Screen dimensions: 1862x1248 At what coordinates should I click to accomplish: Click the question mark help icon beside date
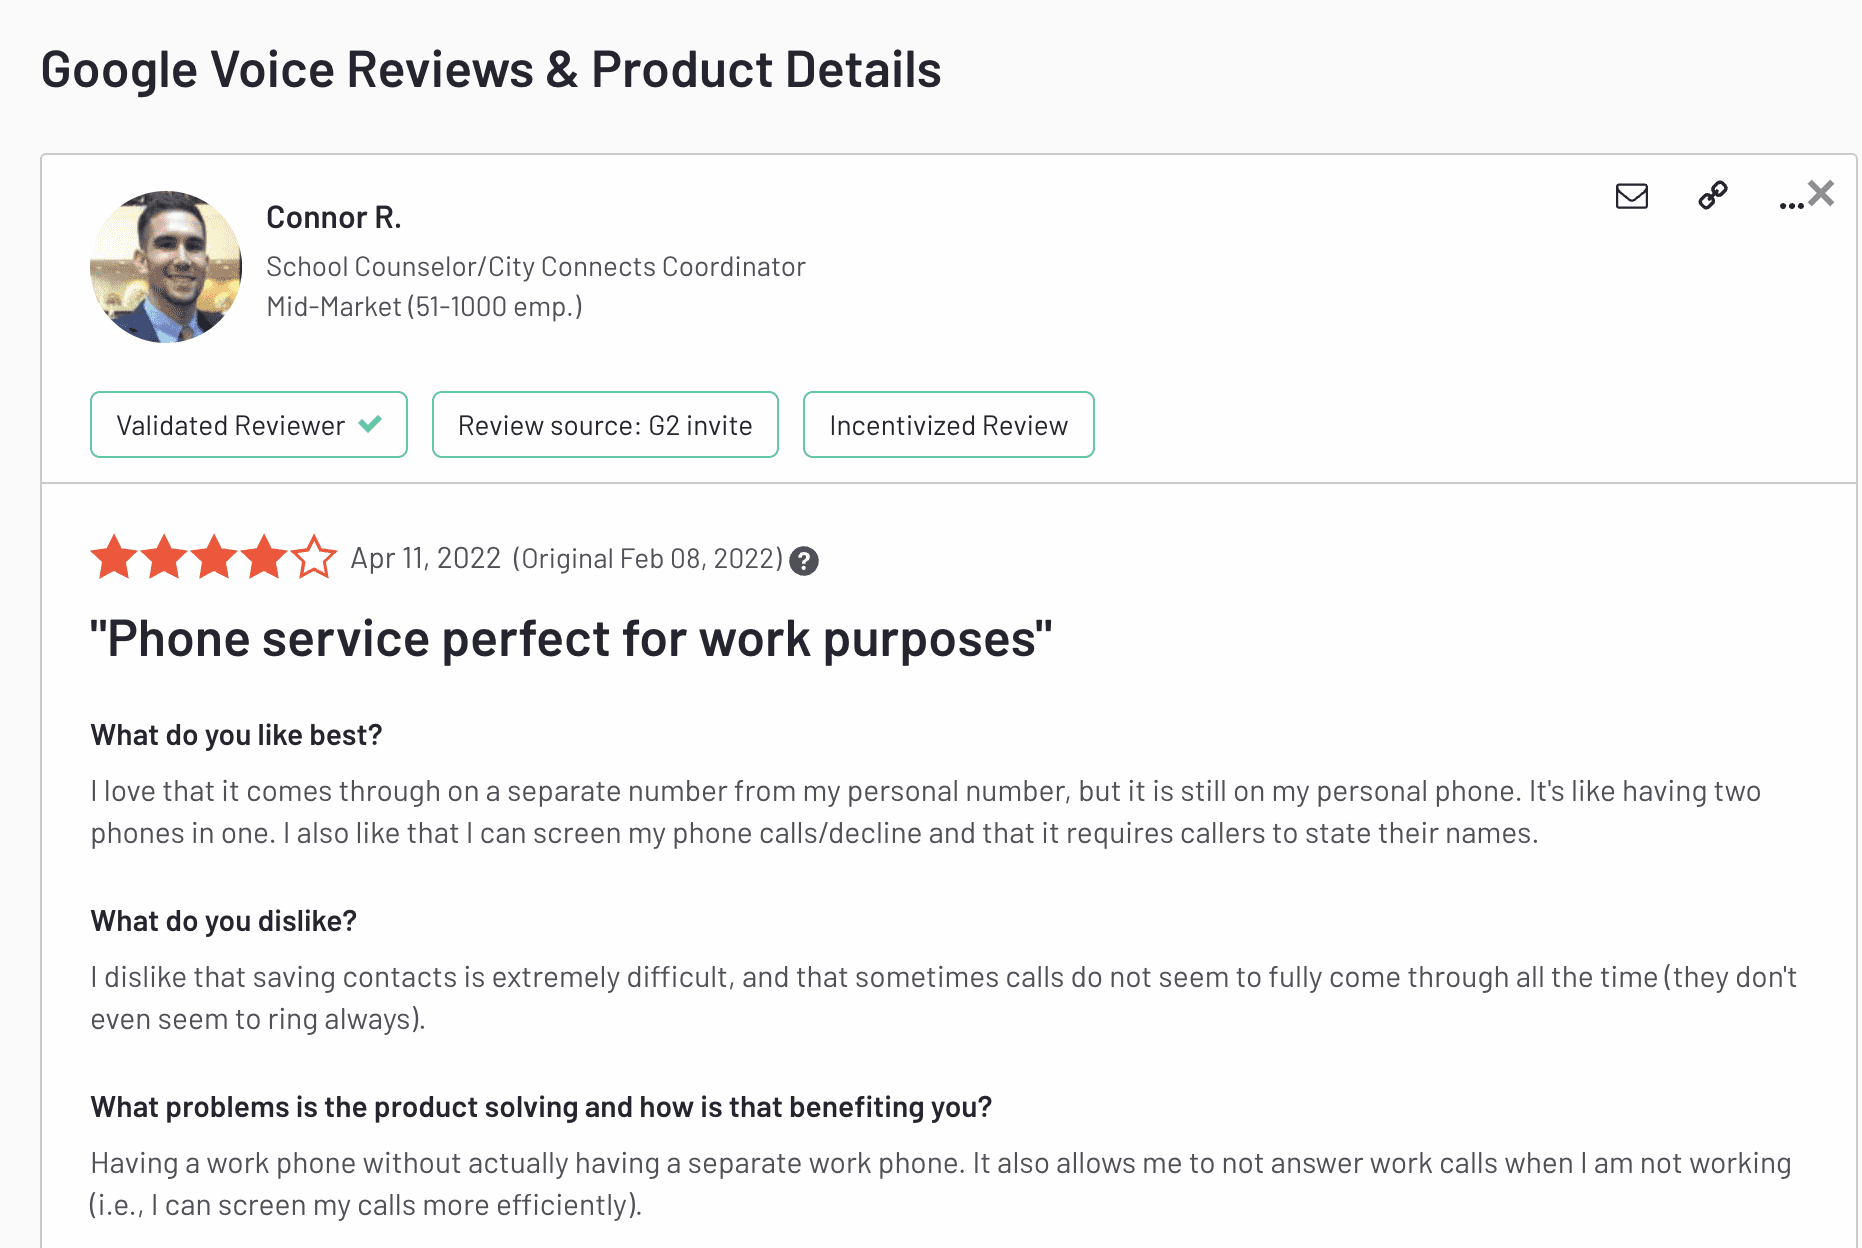click(x=803, y=561)
